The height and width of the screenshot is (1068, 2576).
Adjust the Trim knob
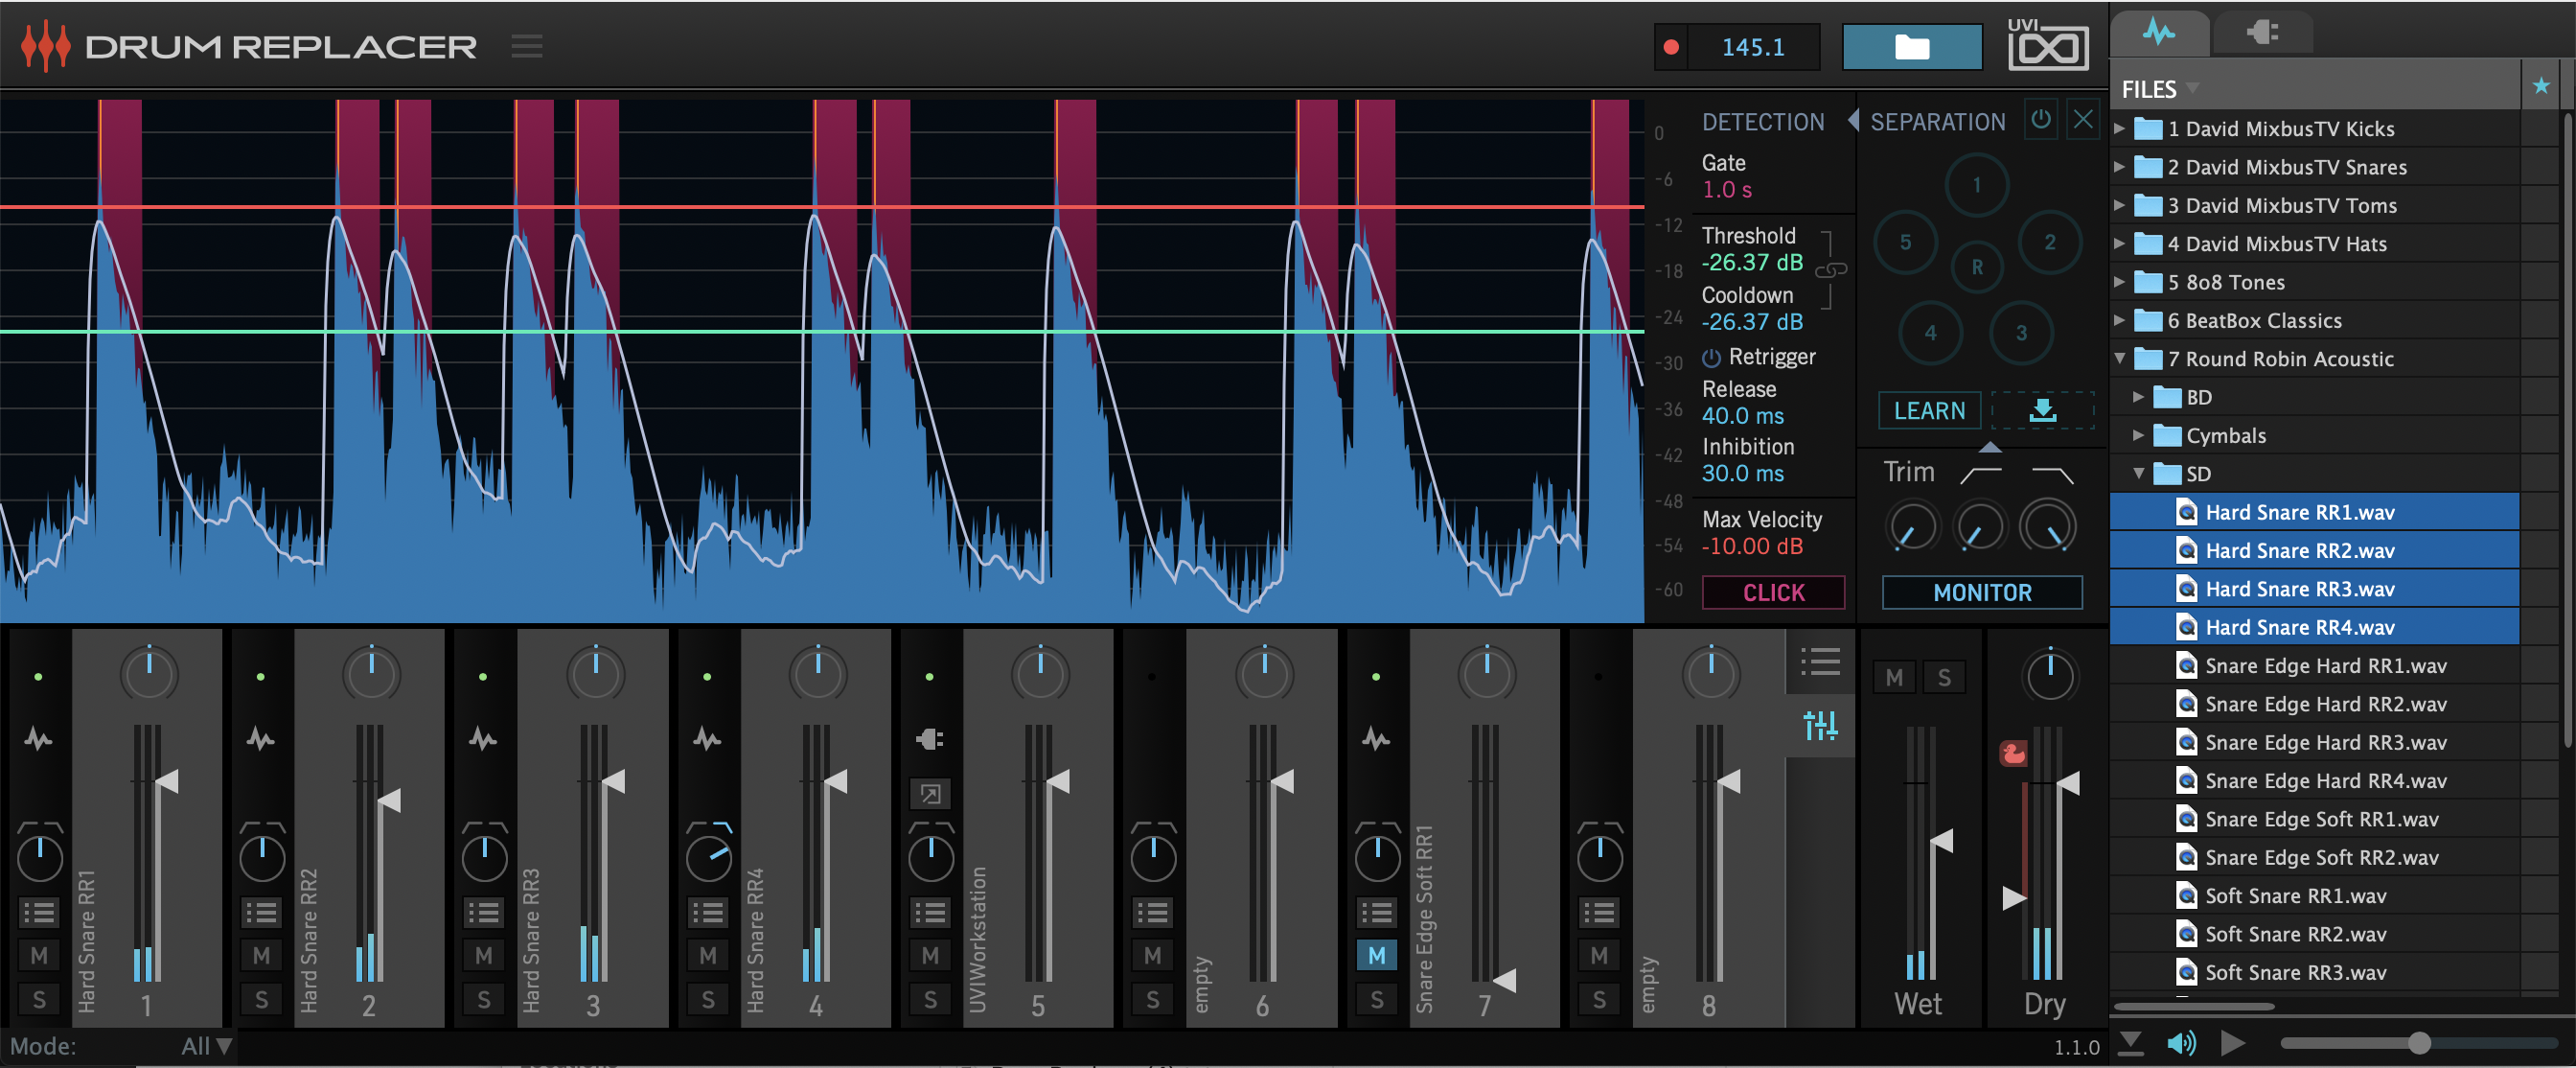click(1912, 527)
